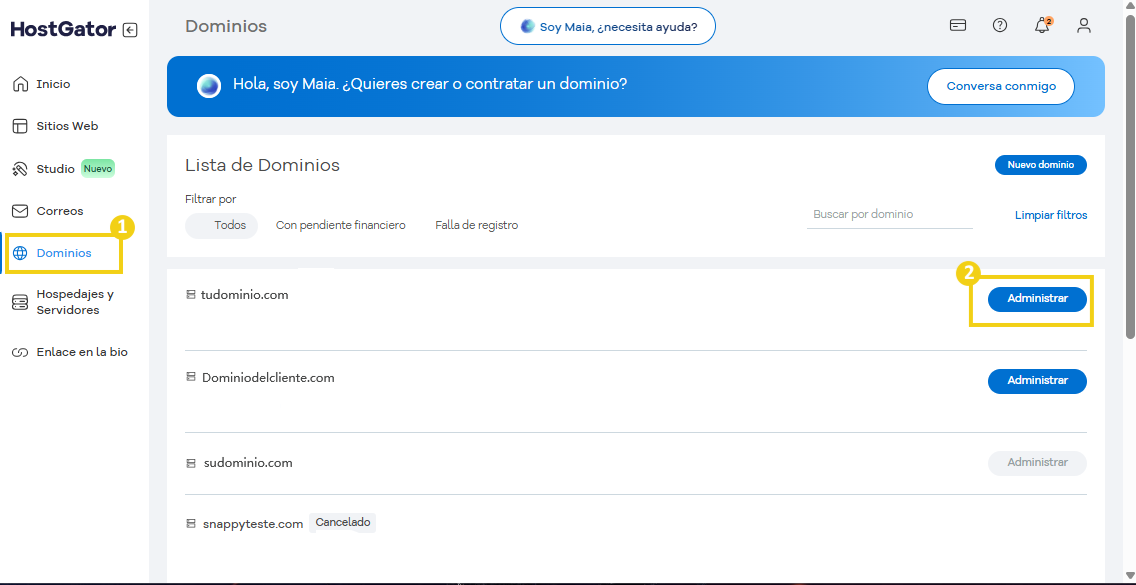Viewport: 1136px width, 585px height.
Task: Click the Enlace en la bio link icon
Action: [x=20, y=352]
